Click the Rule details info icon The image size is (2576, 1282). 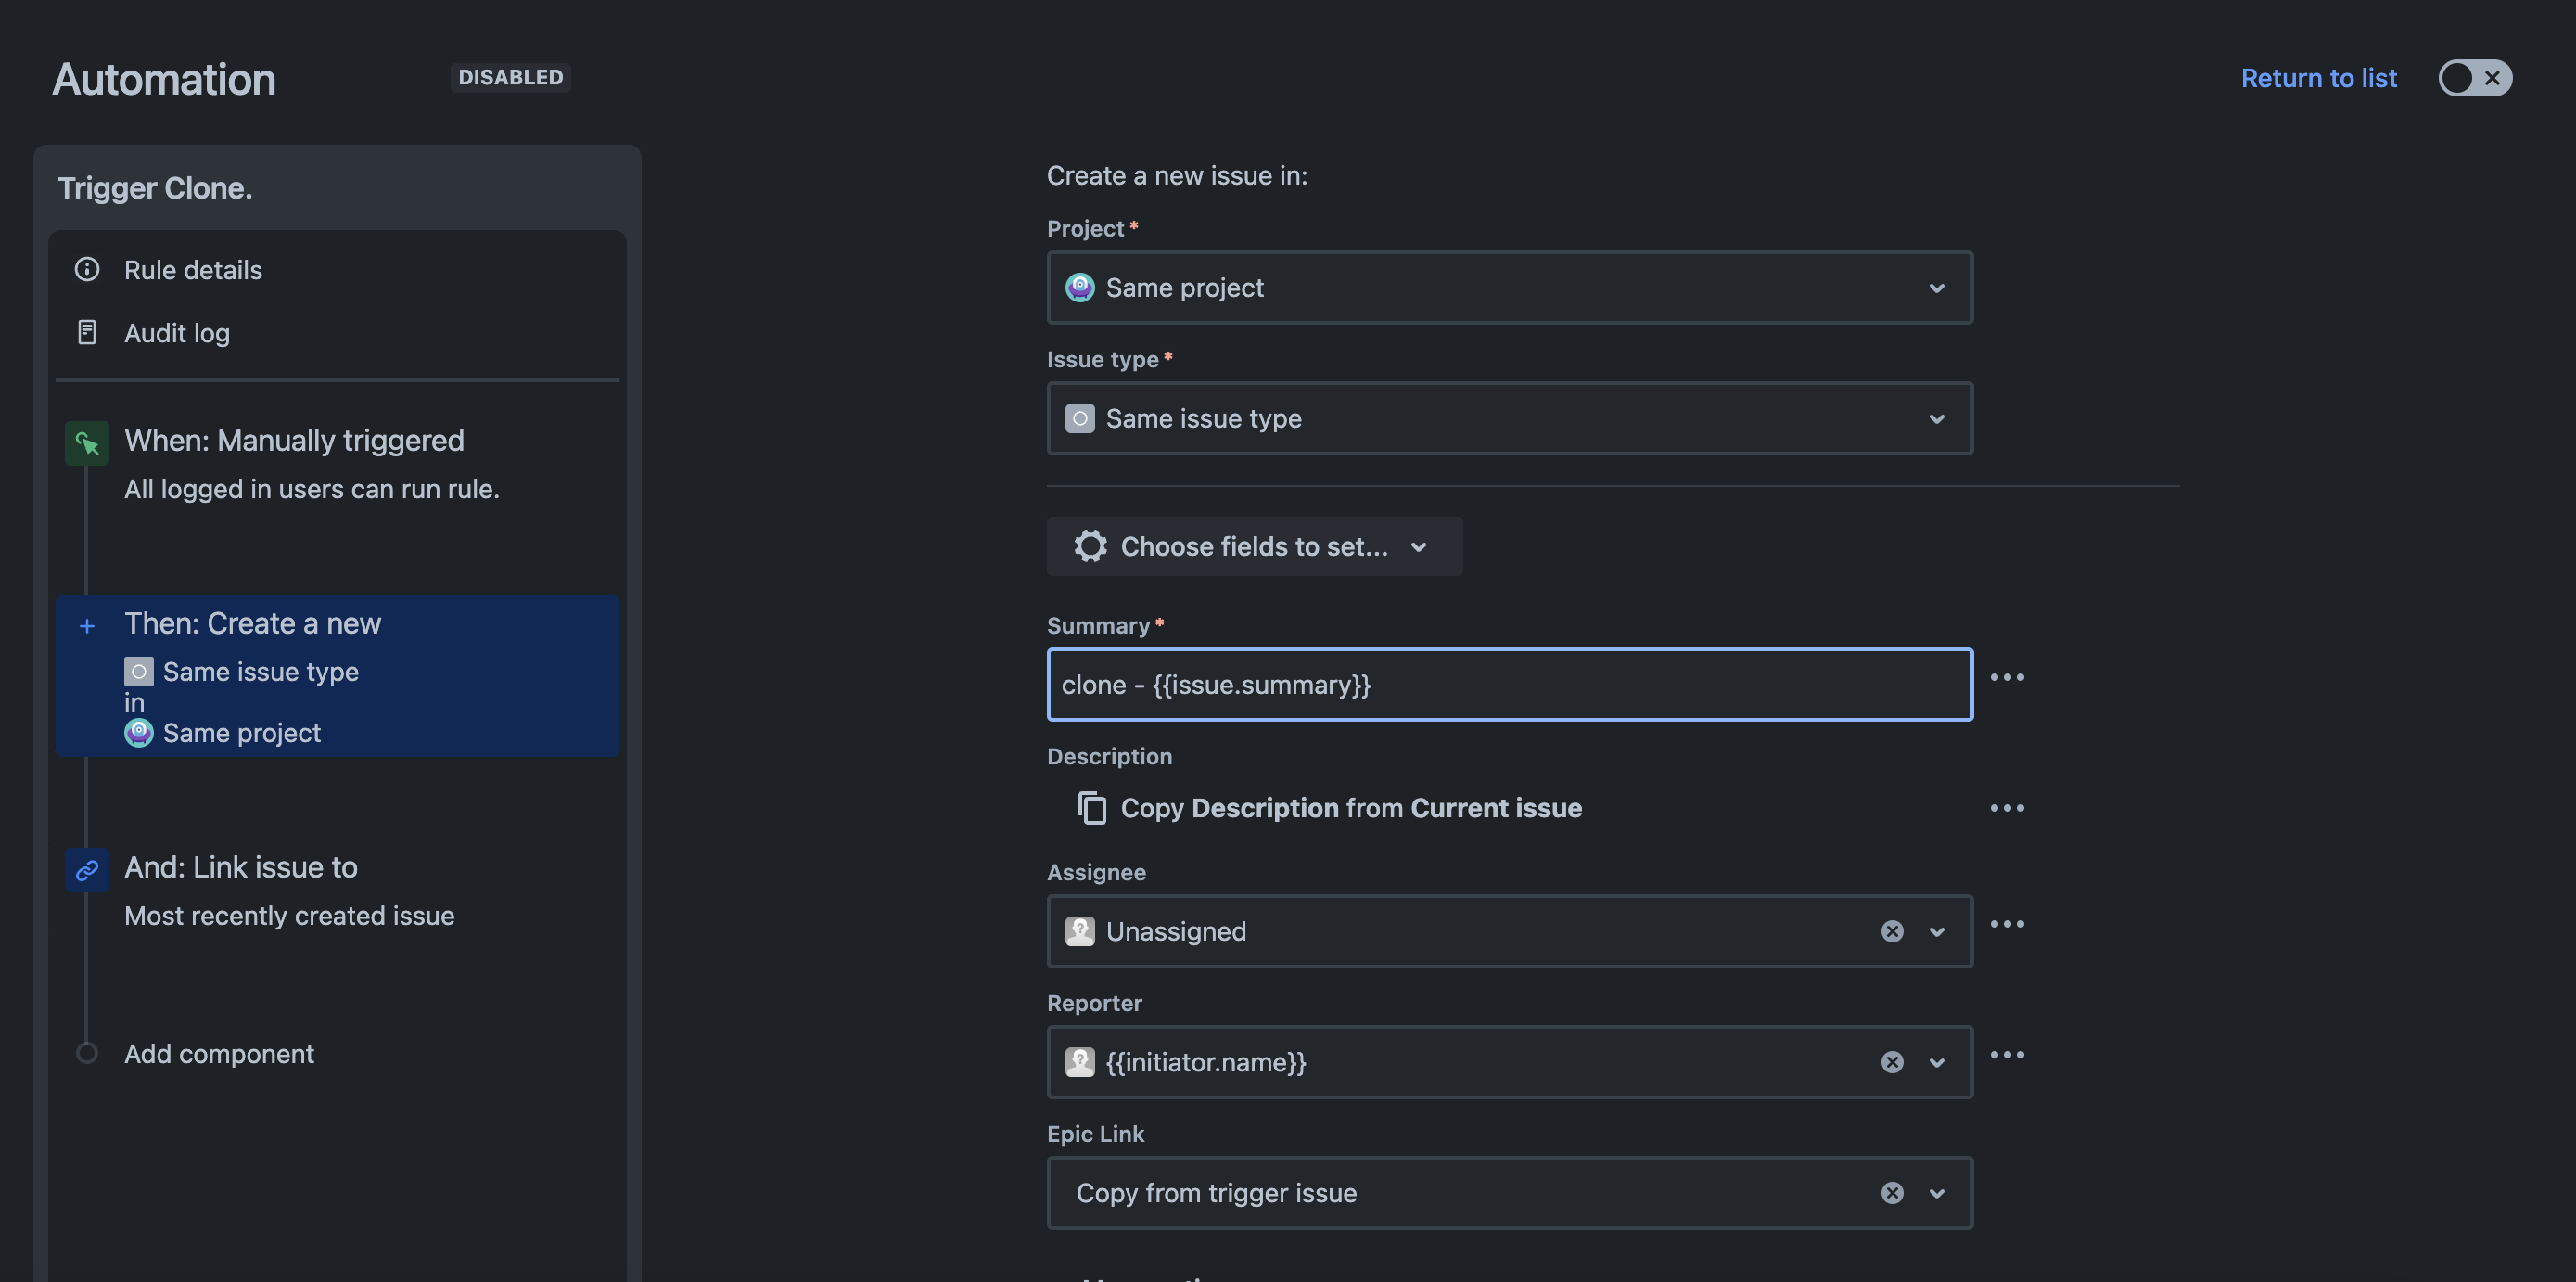[87, 270]
